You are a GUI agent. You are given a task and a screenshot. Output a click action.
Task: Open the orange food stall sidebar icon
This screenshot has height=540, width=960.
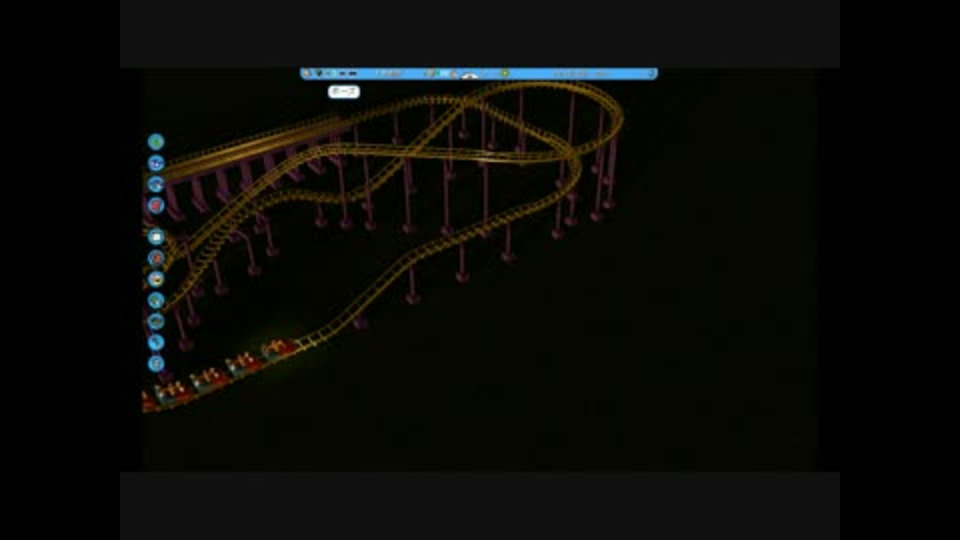click(156, 279)
